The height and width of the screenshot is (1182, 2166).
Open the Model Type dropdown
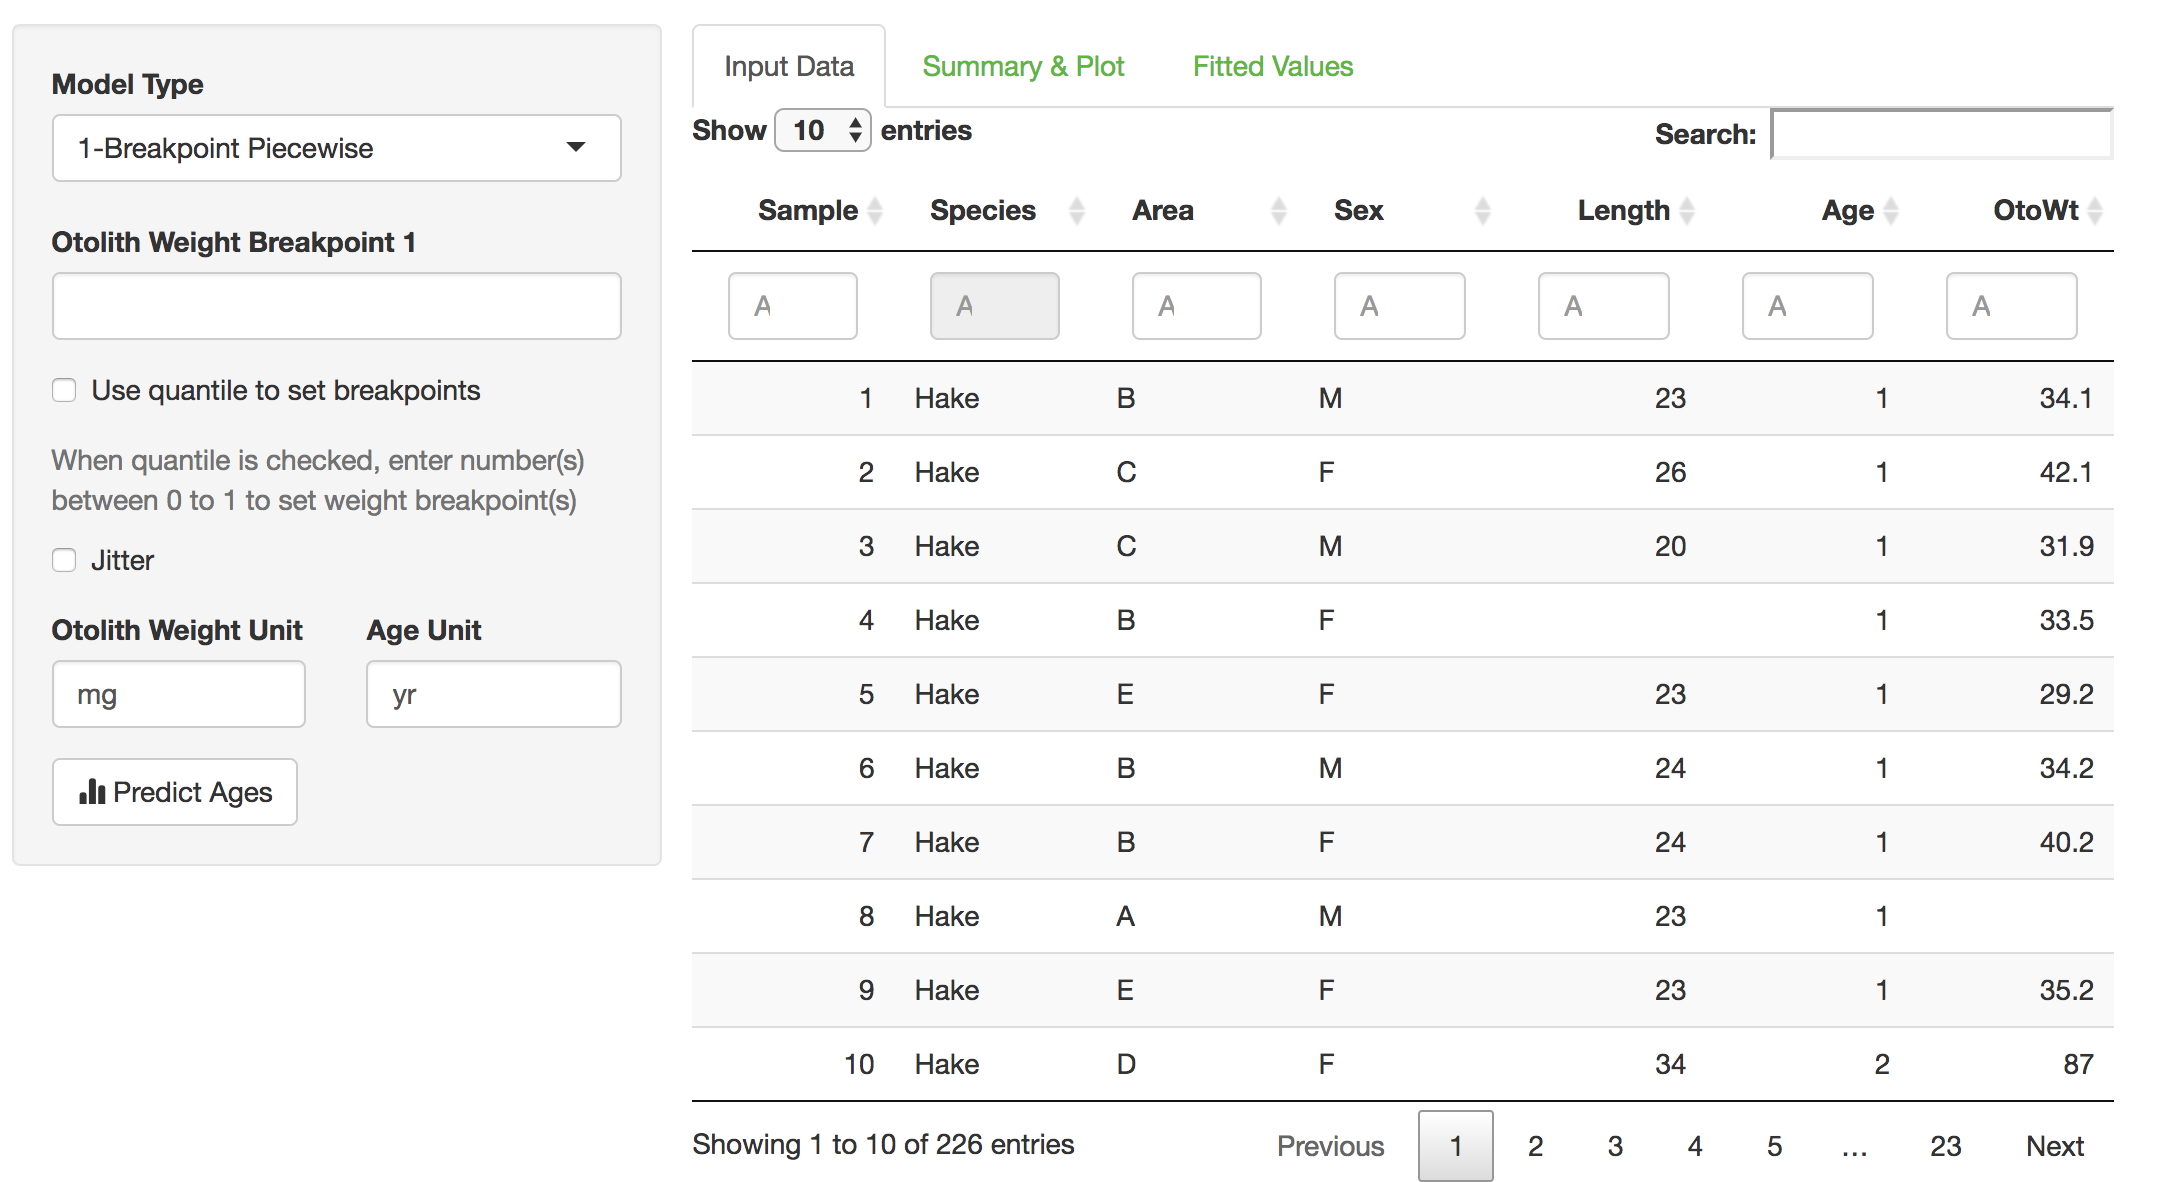(x=336, y=148)
